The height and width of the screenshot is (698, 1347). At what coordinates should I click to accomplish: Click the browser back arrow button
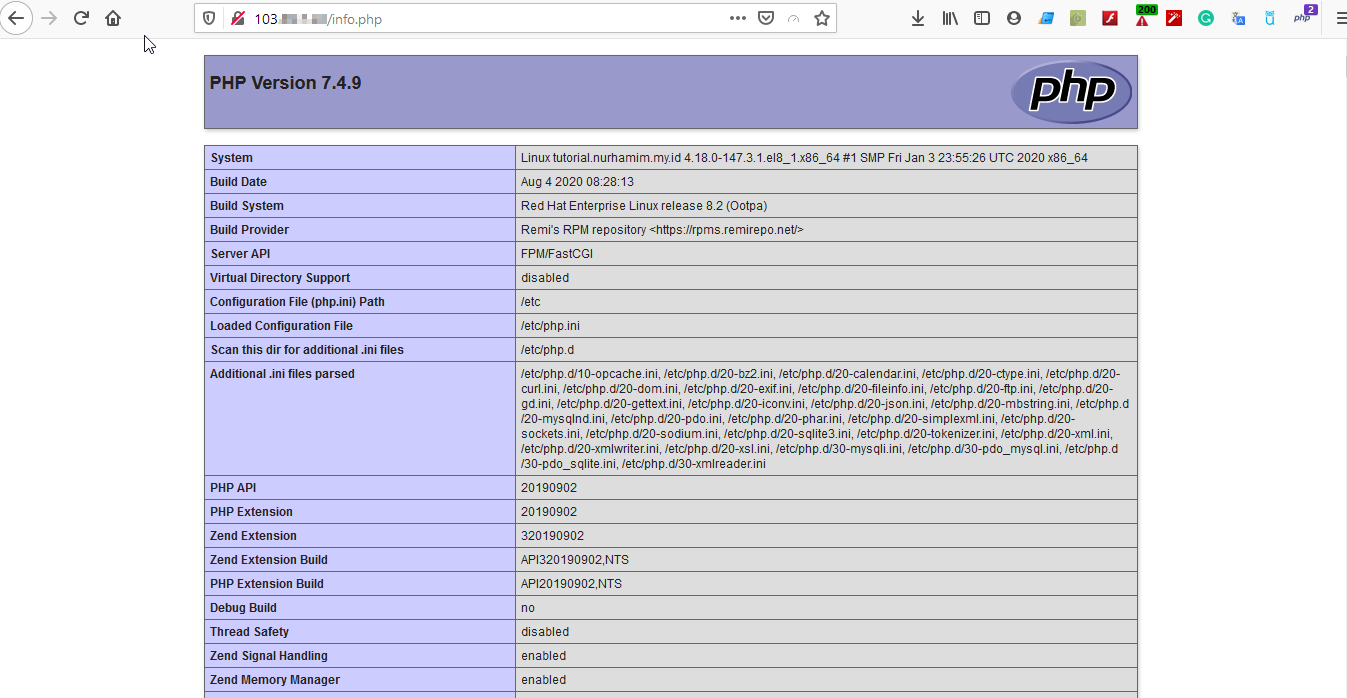tap(17, 18)
